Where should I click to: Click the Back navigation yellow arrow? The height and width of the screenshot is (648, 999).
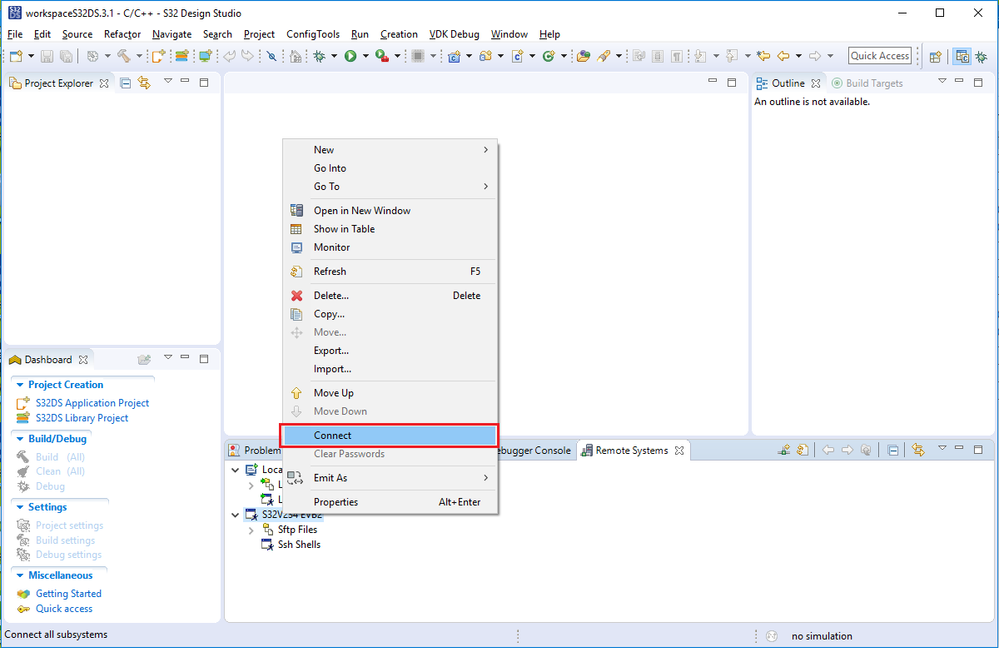(783, 56)
